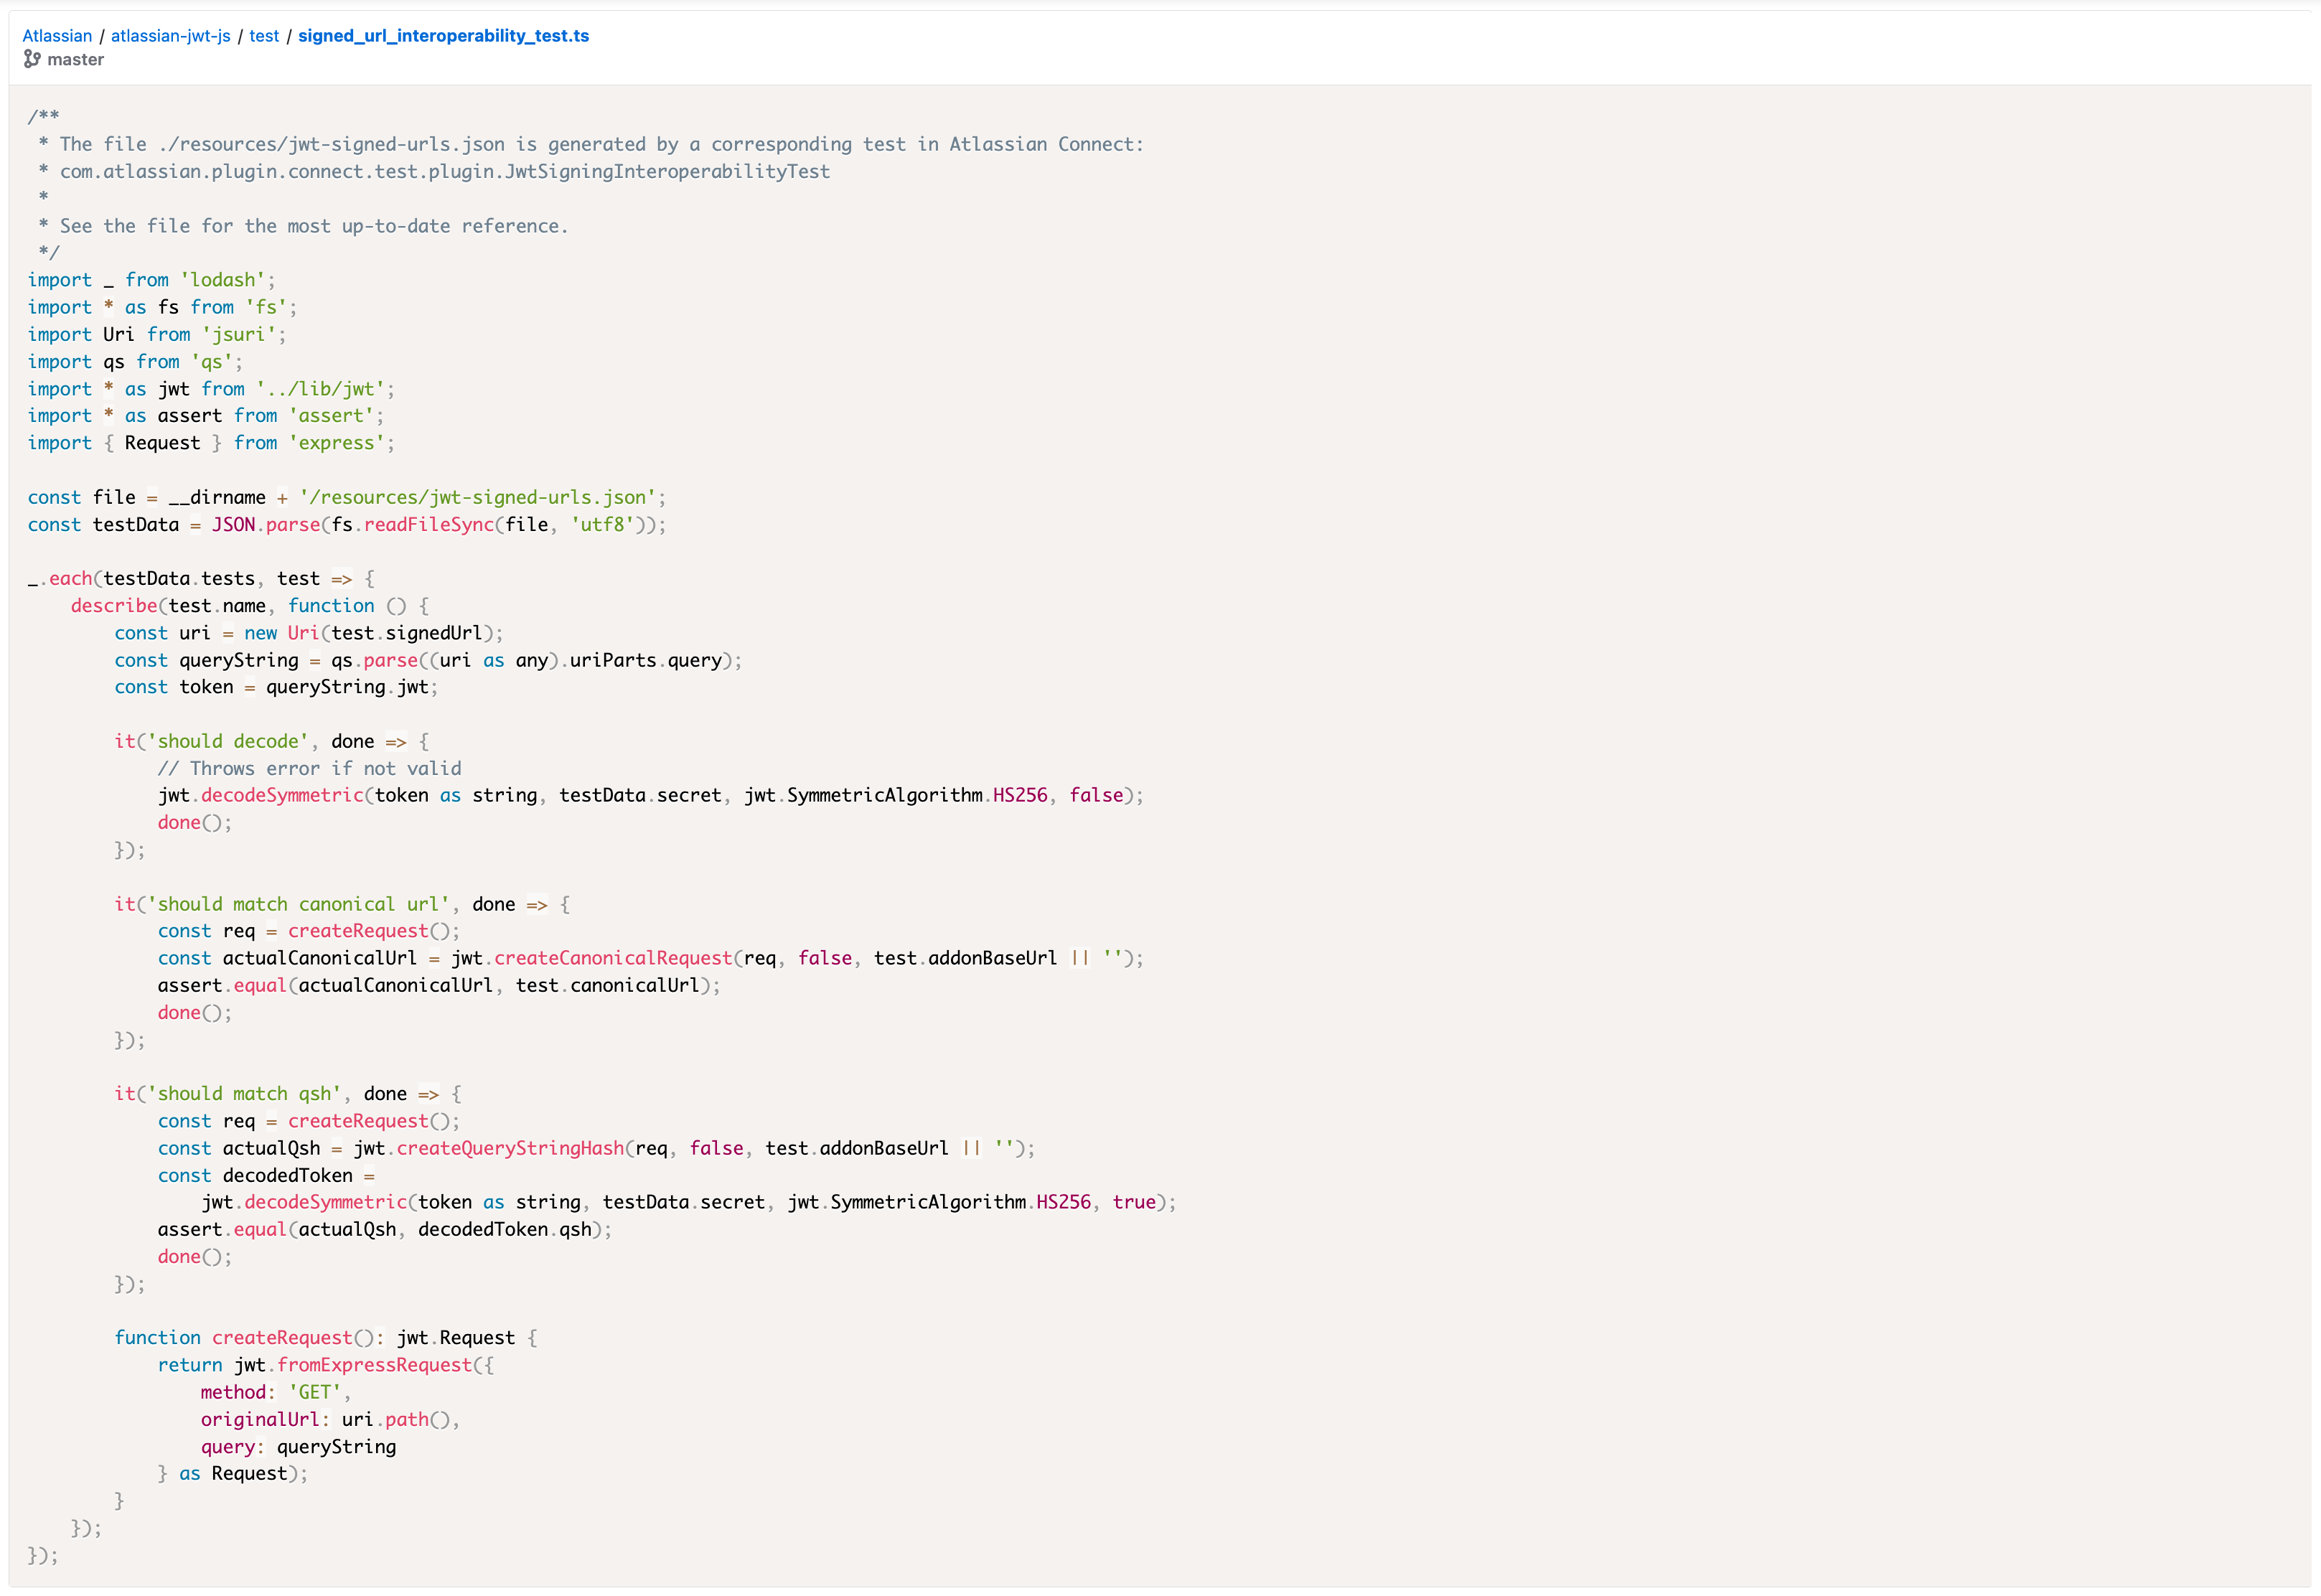Viewport: 2321px width, 1596px height.
Task: Click the 'lodash' import string
Action: click(x=227, y=279)
